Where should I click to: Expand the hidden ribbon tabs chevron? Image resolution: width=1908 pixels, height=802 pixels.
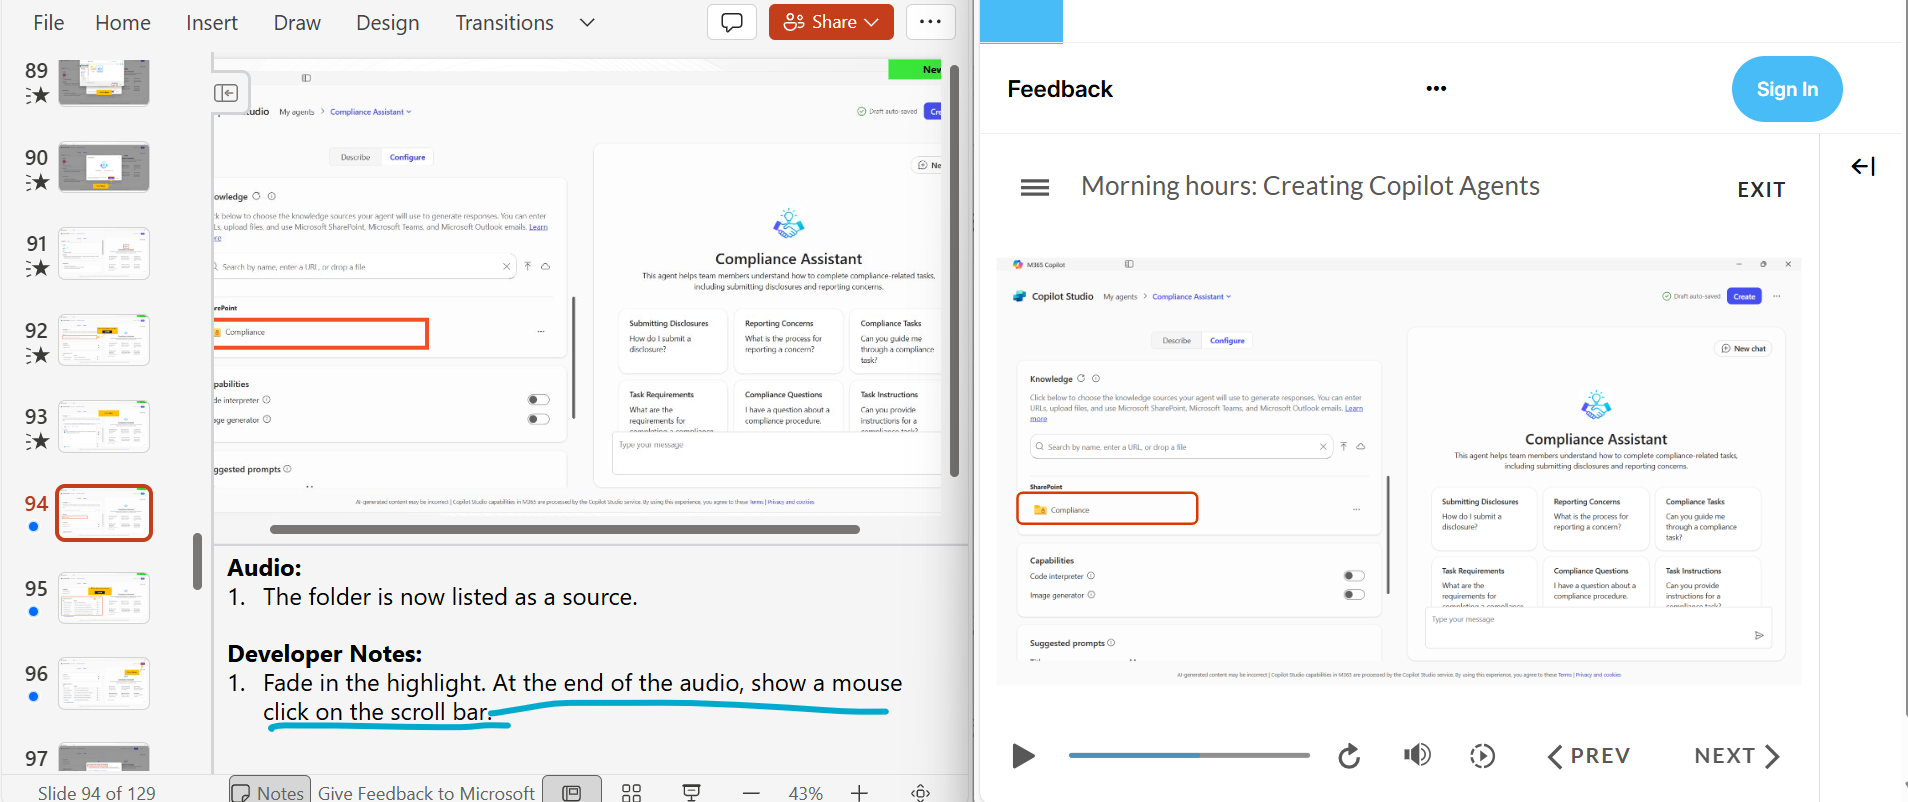pyautogui.click(x=587, y=22)
